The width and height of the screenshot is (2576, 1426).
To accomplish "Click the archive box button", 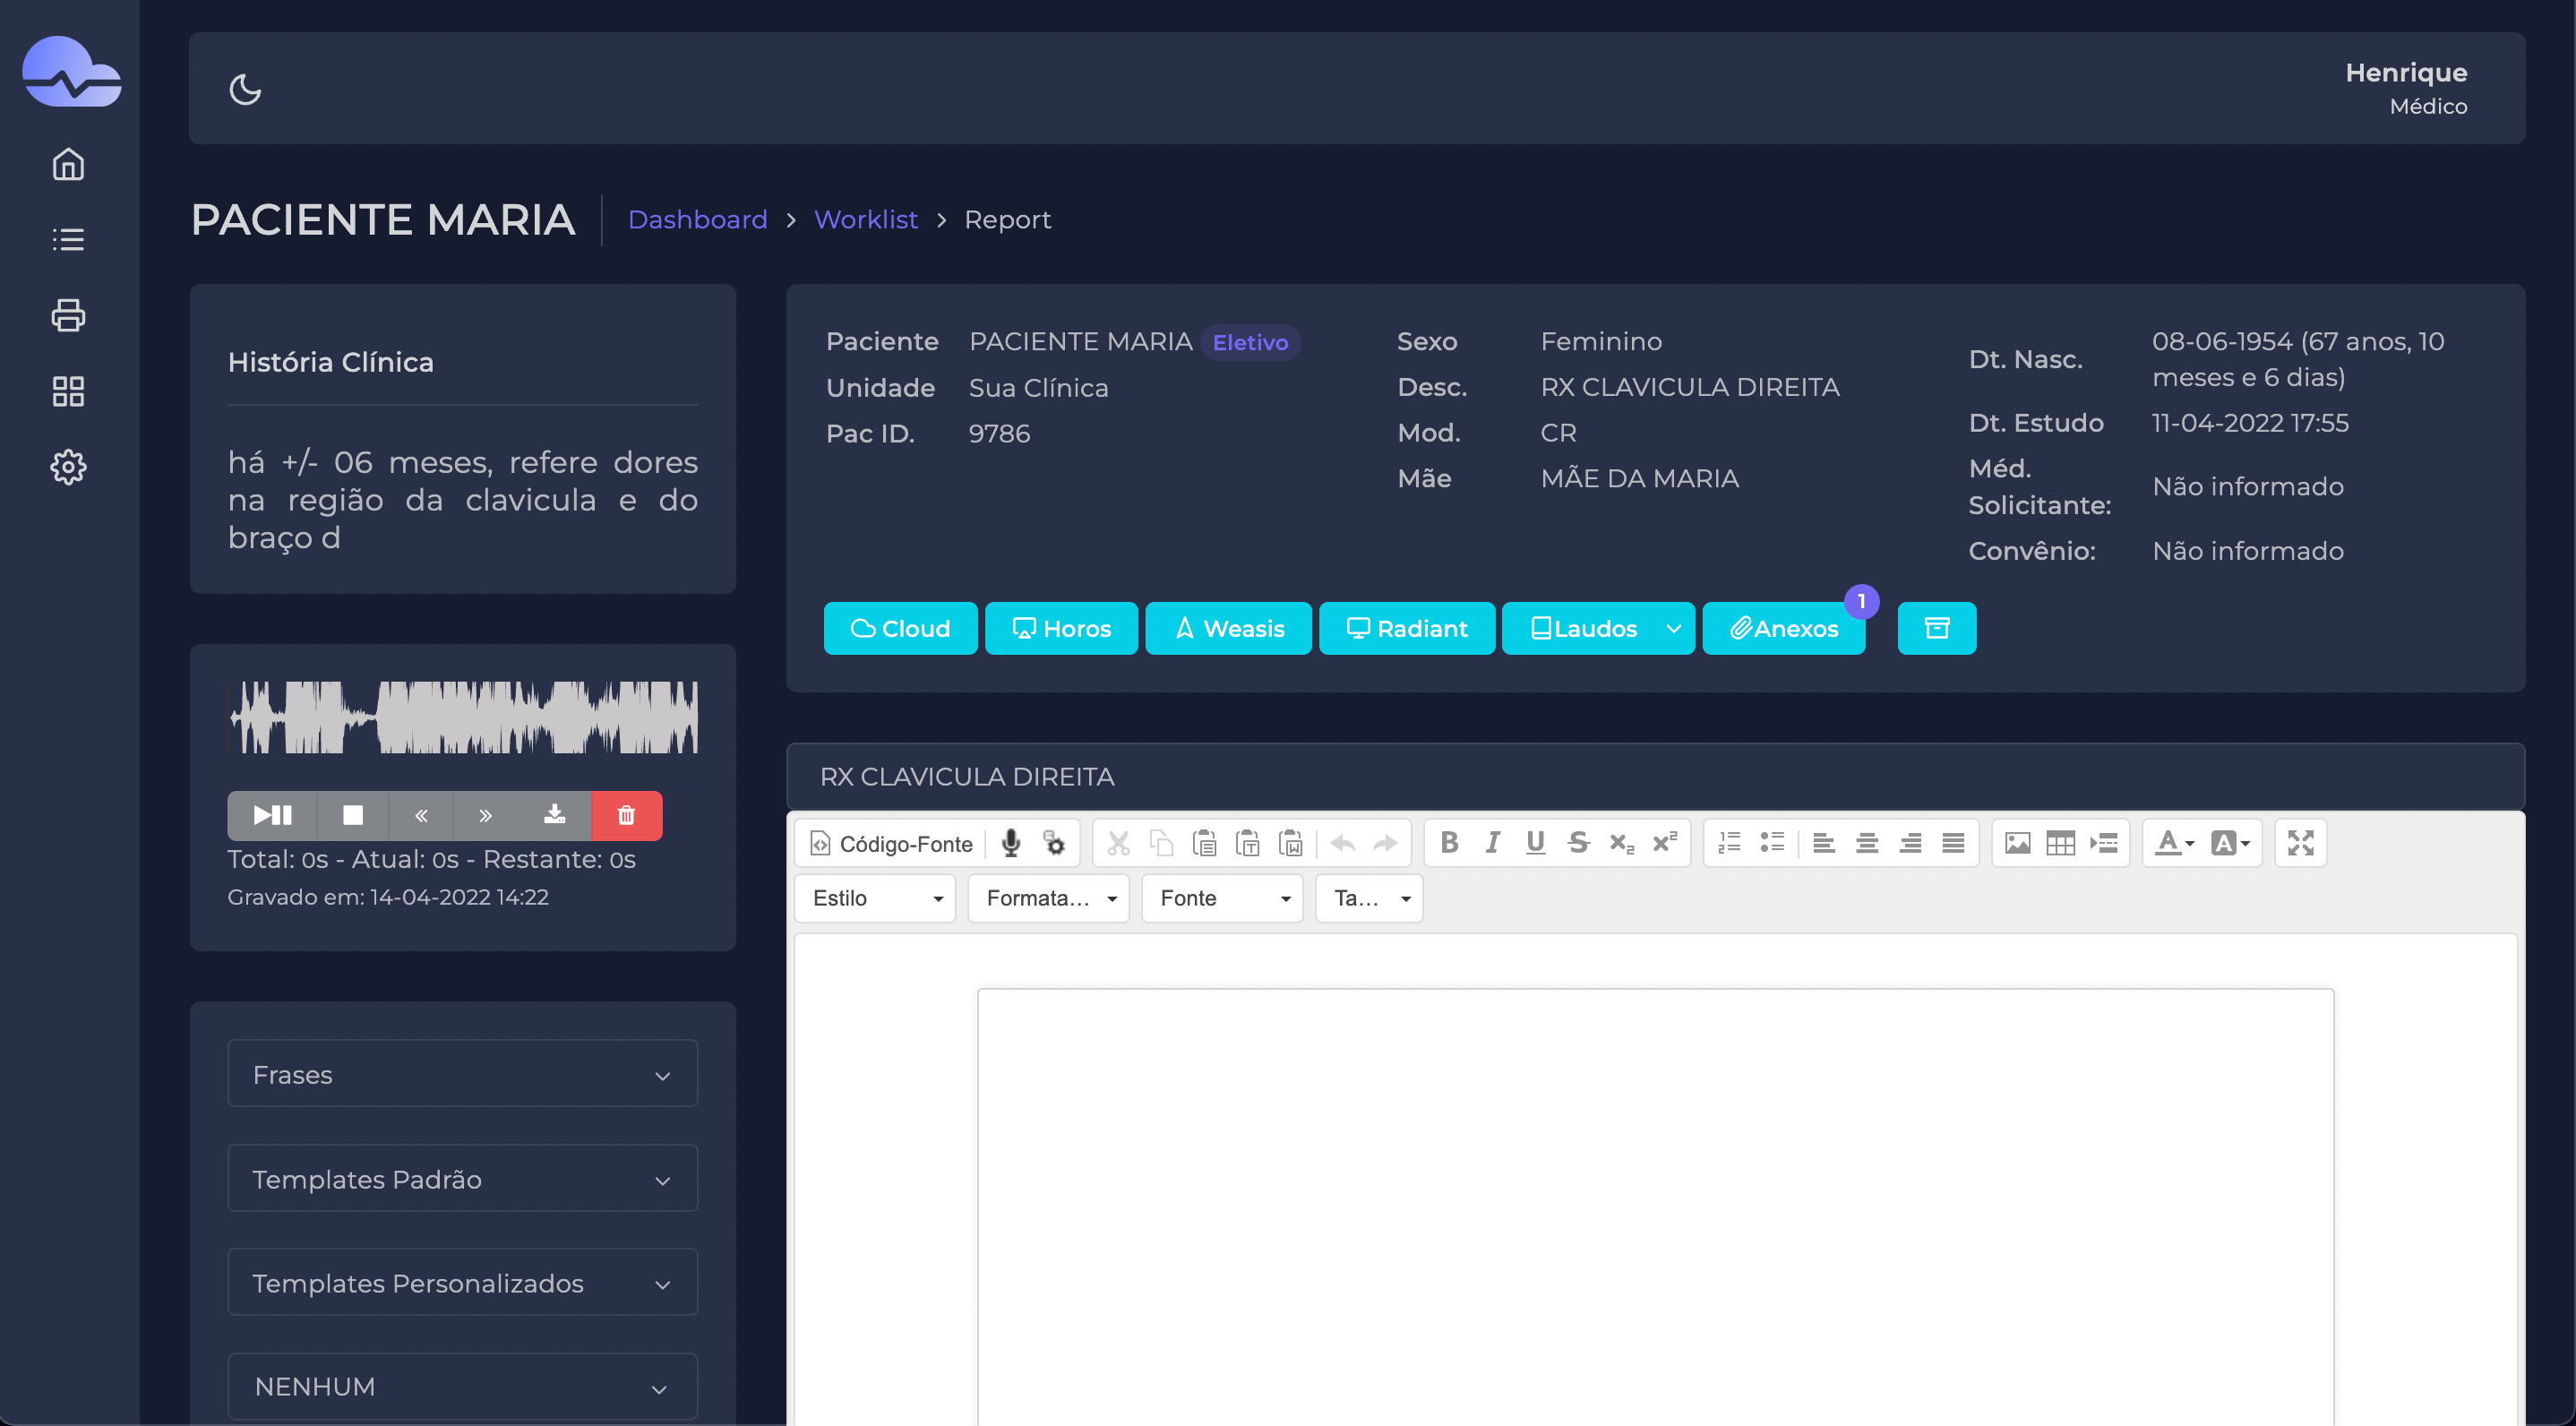I will [x=1936, y=628].
